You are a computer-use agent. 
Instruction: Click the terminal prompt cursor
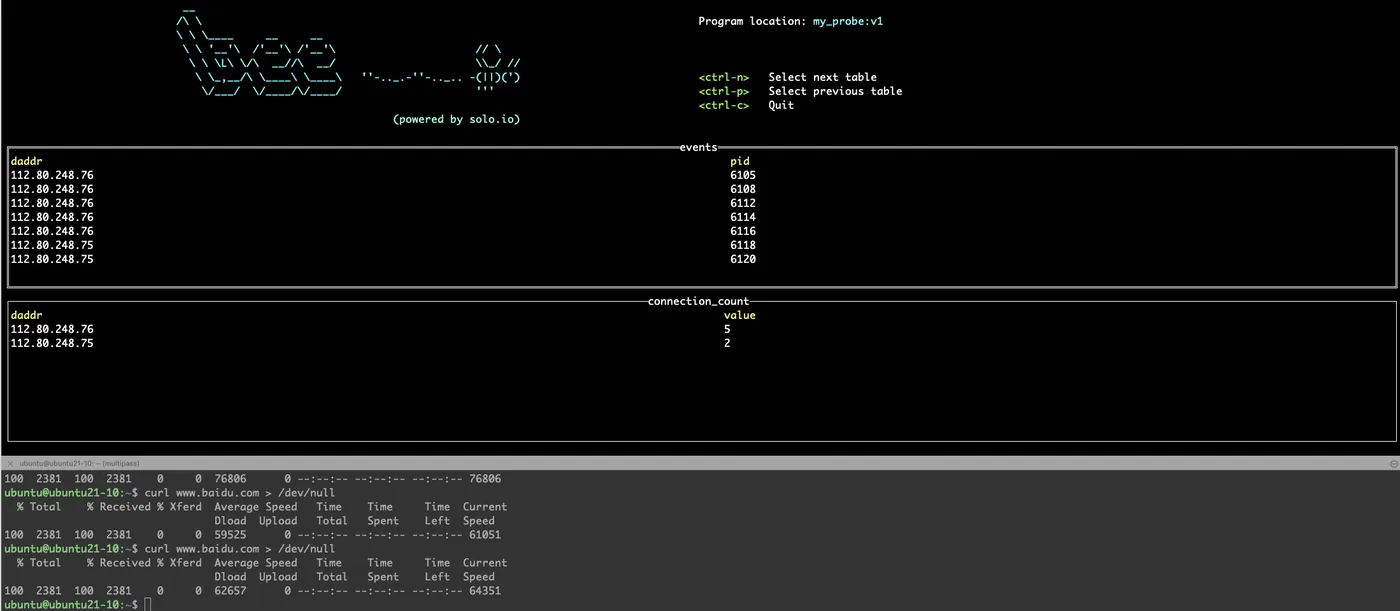[x=147, y=605]
